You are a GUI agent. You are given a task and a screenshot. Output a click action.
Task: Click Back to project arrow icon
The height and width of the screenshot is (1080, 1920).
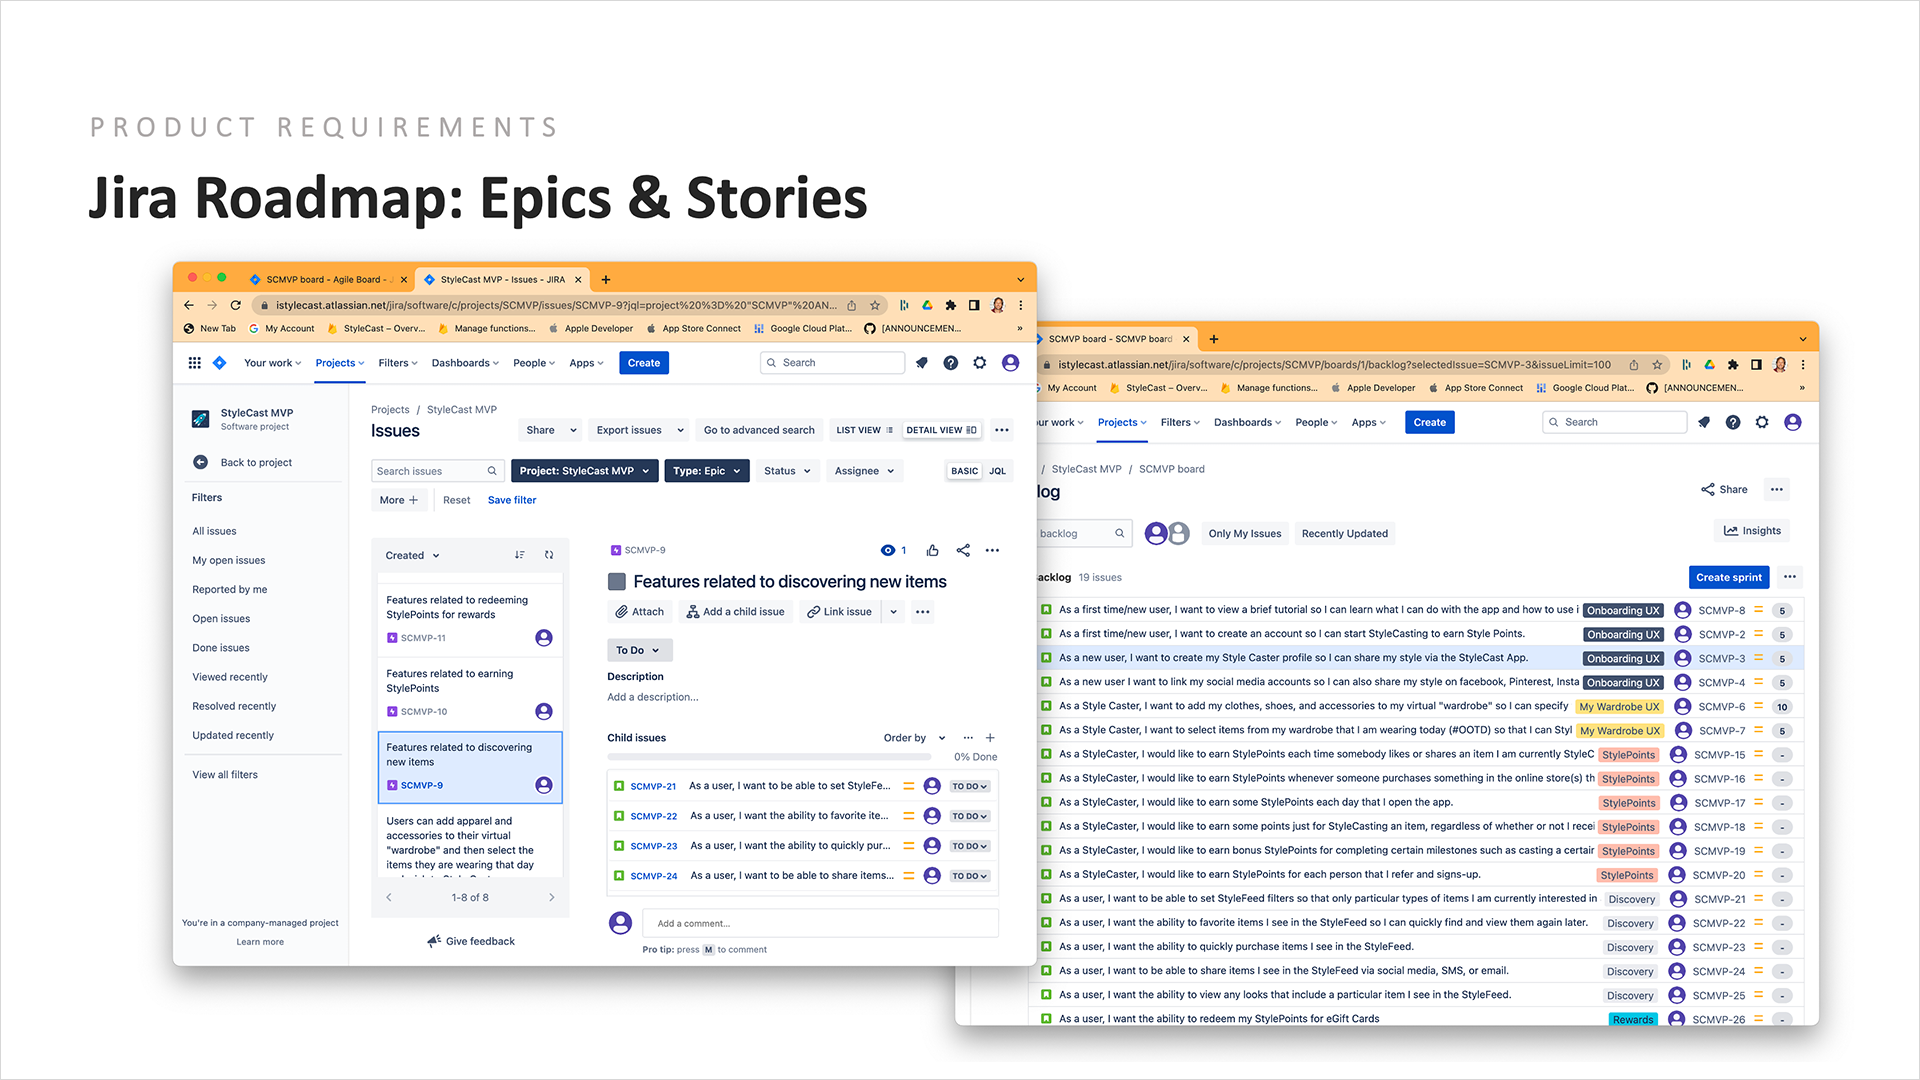point(200,462)
